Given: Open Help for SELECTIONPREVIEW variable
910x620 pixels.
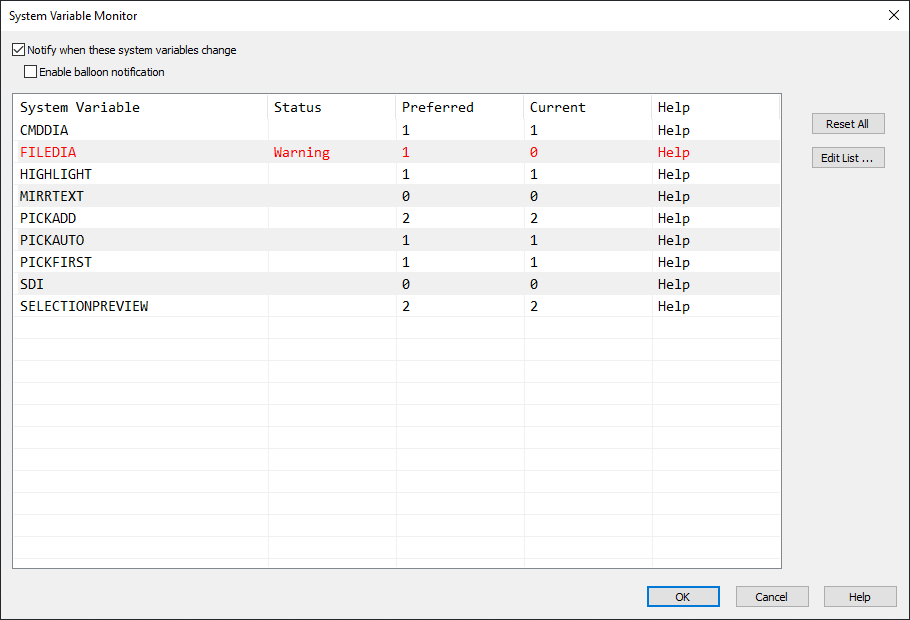Looking at the screenshot, I should click(x=673, y=306).
